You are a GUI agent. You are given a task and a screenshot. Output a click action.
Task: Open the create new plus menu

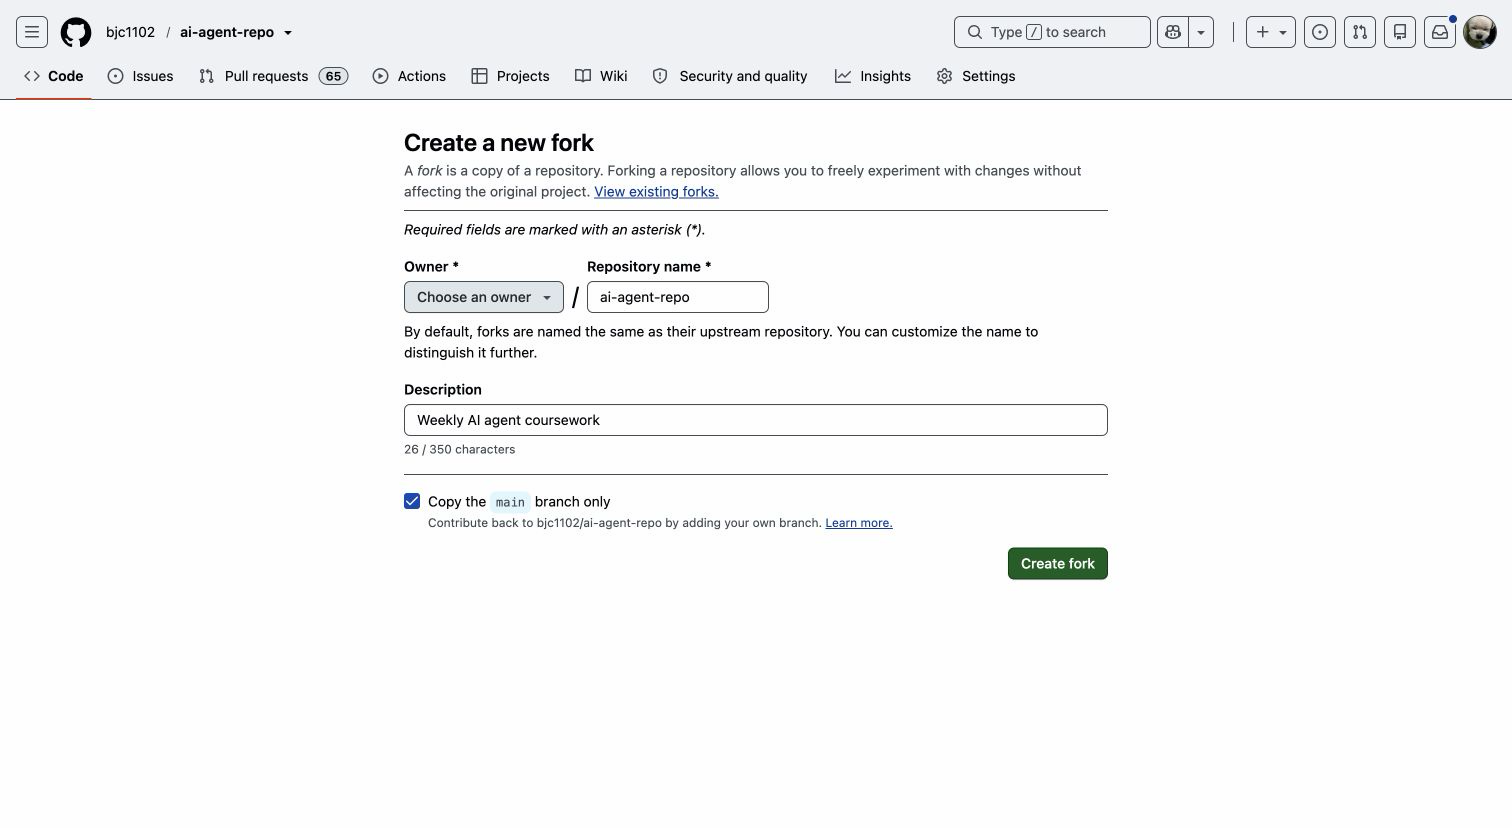pos(1271,32)
